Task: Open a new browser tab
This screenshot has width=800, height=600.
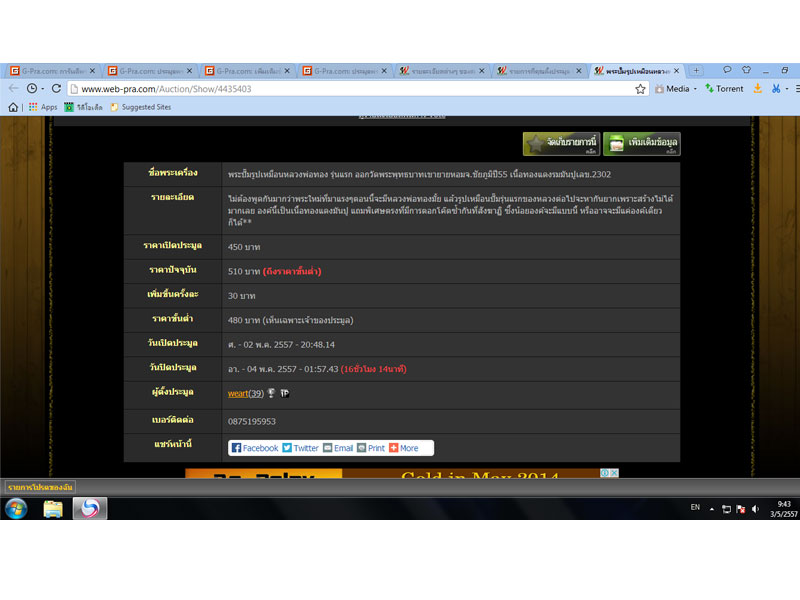Action: [x=697, y=71]
